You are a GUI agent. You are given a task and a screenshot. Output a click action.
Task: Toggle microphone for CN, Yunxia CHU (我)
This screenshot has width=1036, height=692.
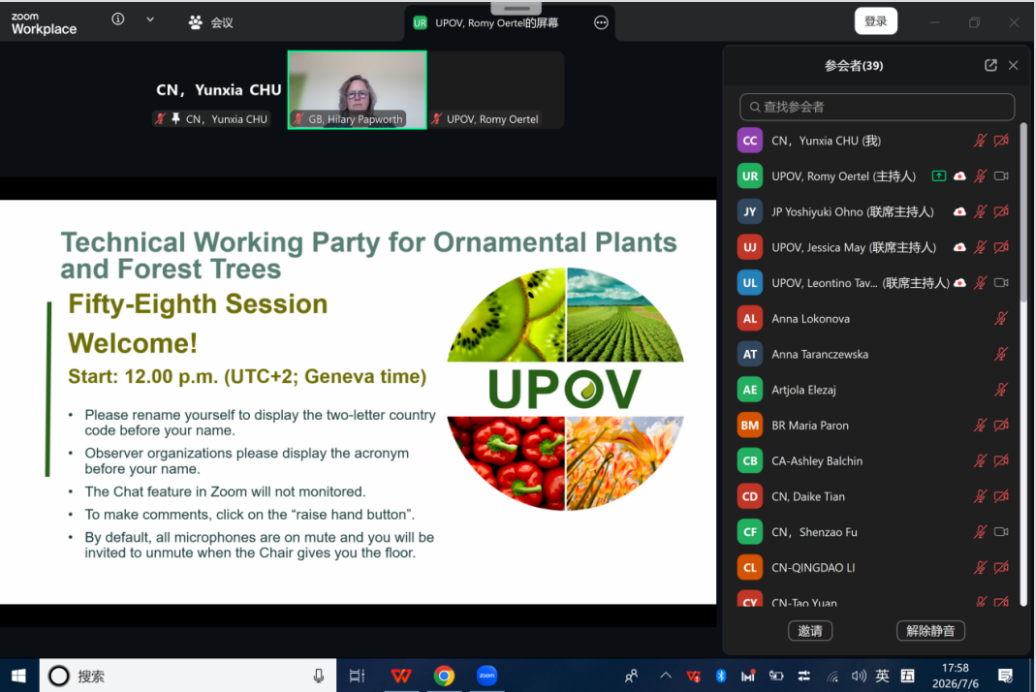pyautogui.click(x=980, y=140)
